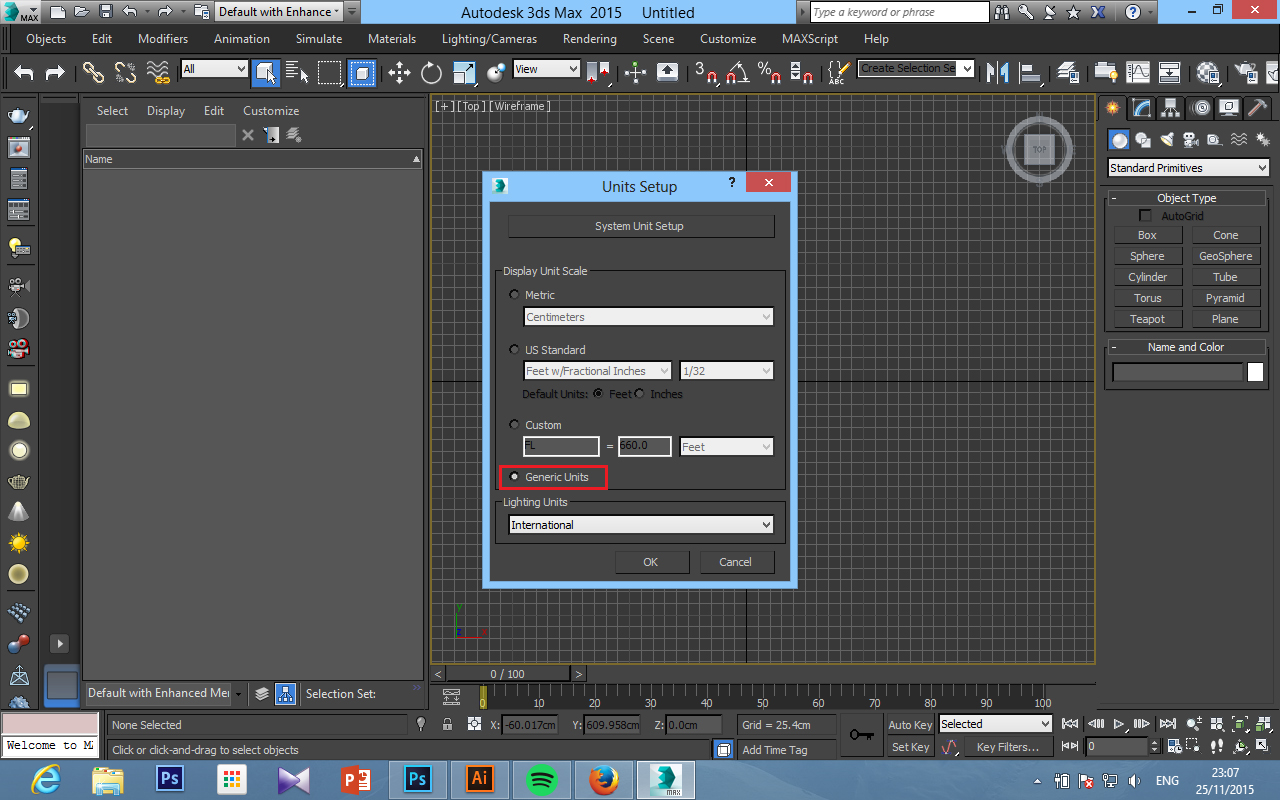
Task: Launch Firefox from the taskbar
Action: [606, 779]
